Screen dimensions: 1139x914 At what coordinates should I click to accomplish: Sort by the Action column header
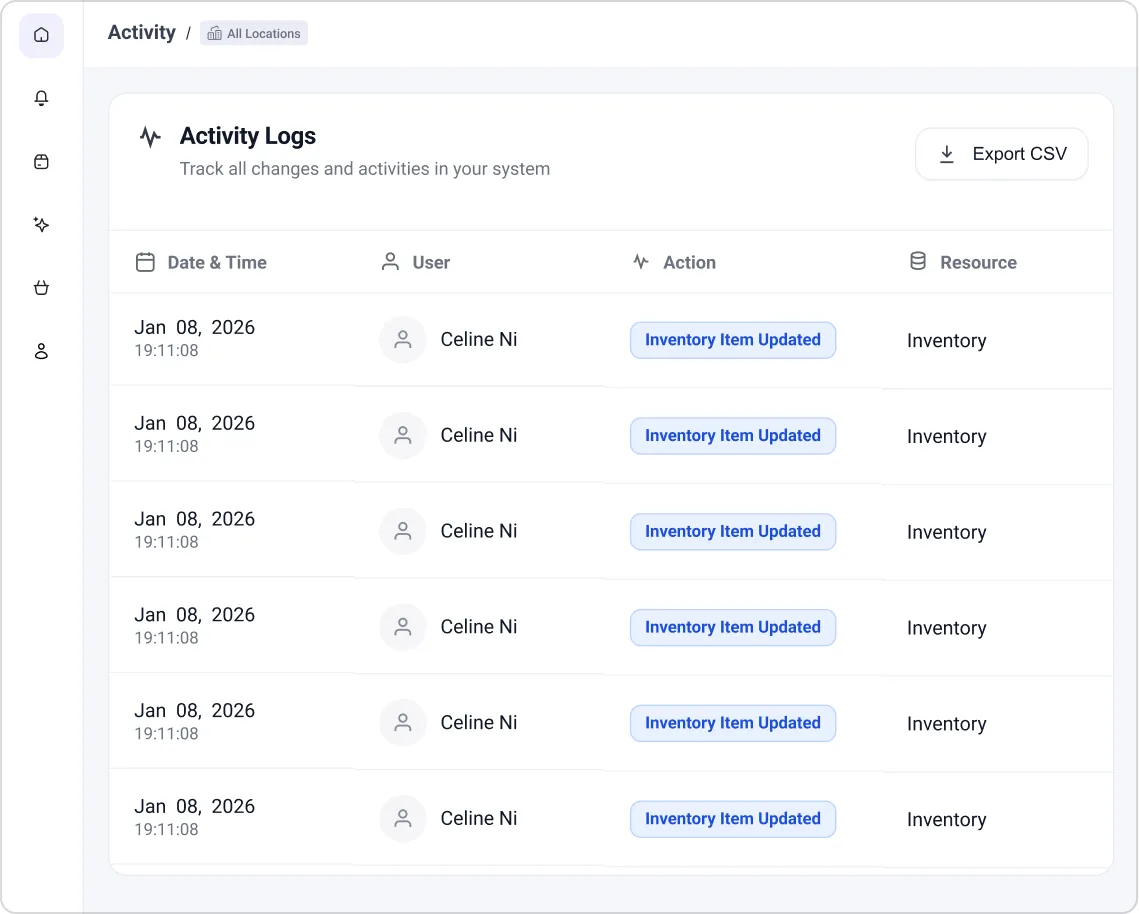689,263
